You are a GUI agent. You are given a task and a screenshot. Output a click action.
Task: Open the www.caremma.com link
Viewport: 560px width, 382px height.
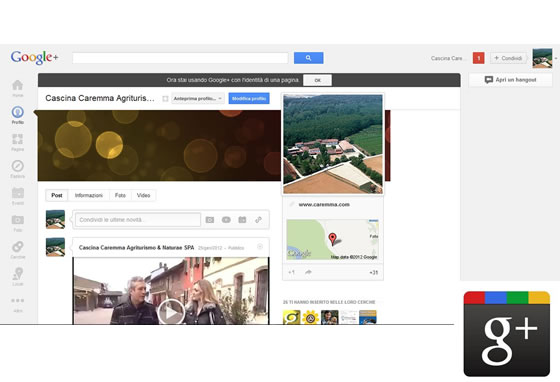(x=324, y=205)
